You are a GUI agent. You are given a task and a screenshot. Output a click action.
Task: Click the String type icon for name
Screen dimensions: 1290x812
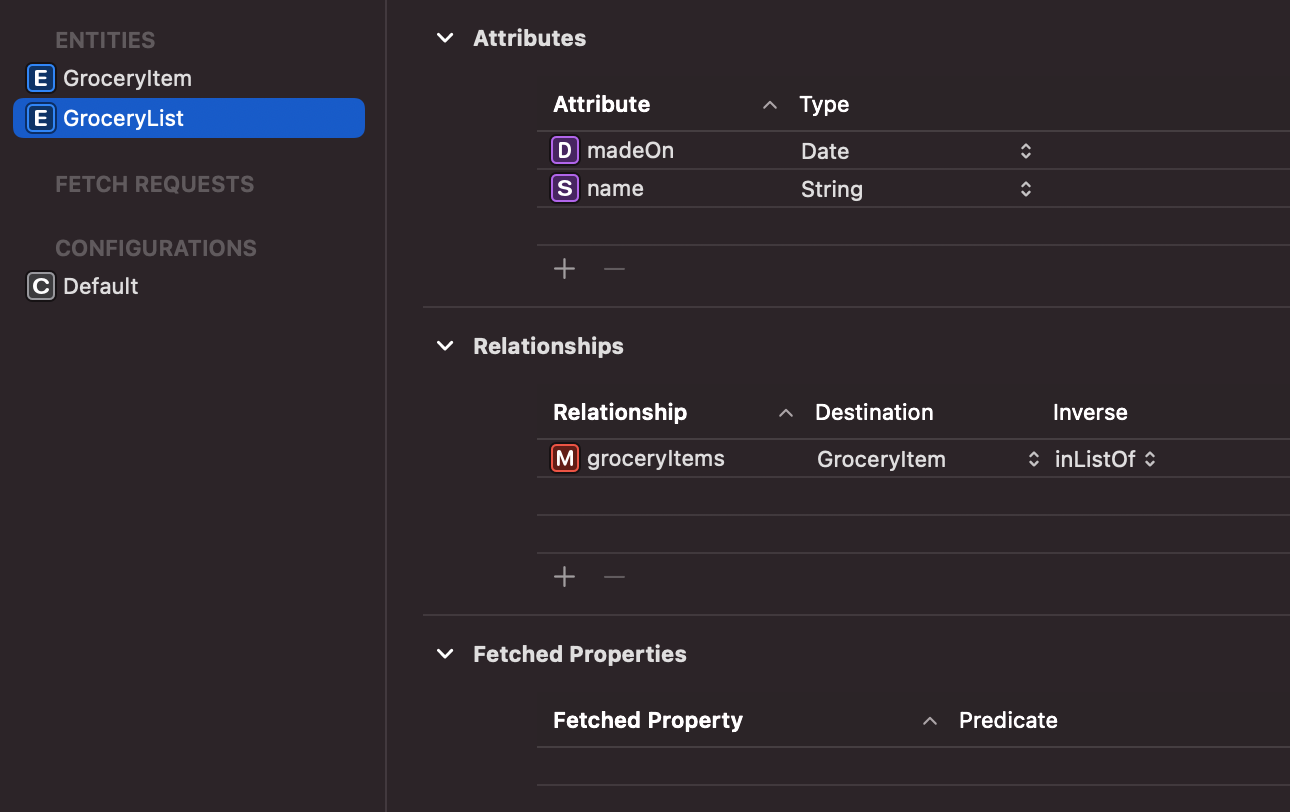coord(565,189)
